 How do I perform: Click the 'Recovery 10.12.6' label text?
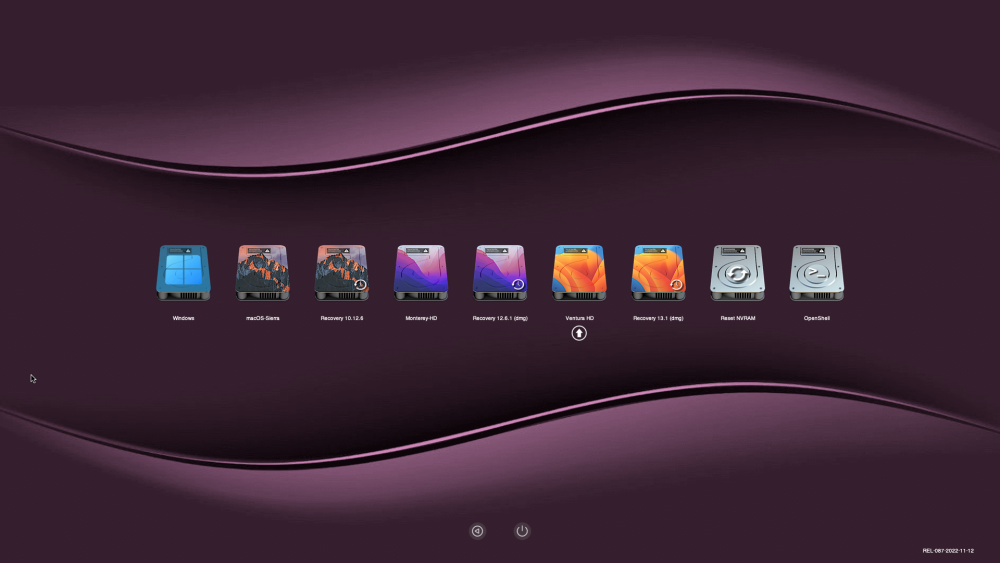point(342,318)
